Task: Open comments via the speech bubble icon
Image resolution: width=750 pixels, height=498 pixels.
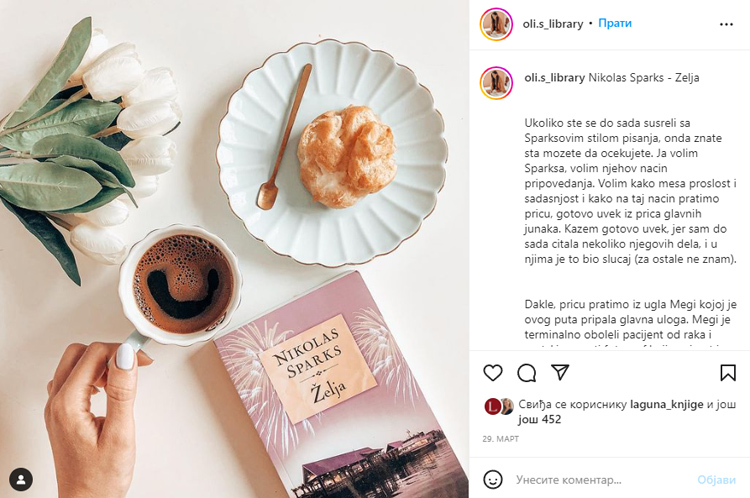Action: click(x=527, y=373)
